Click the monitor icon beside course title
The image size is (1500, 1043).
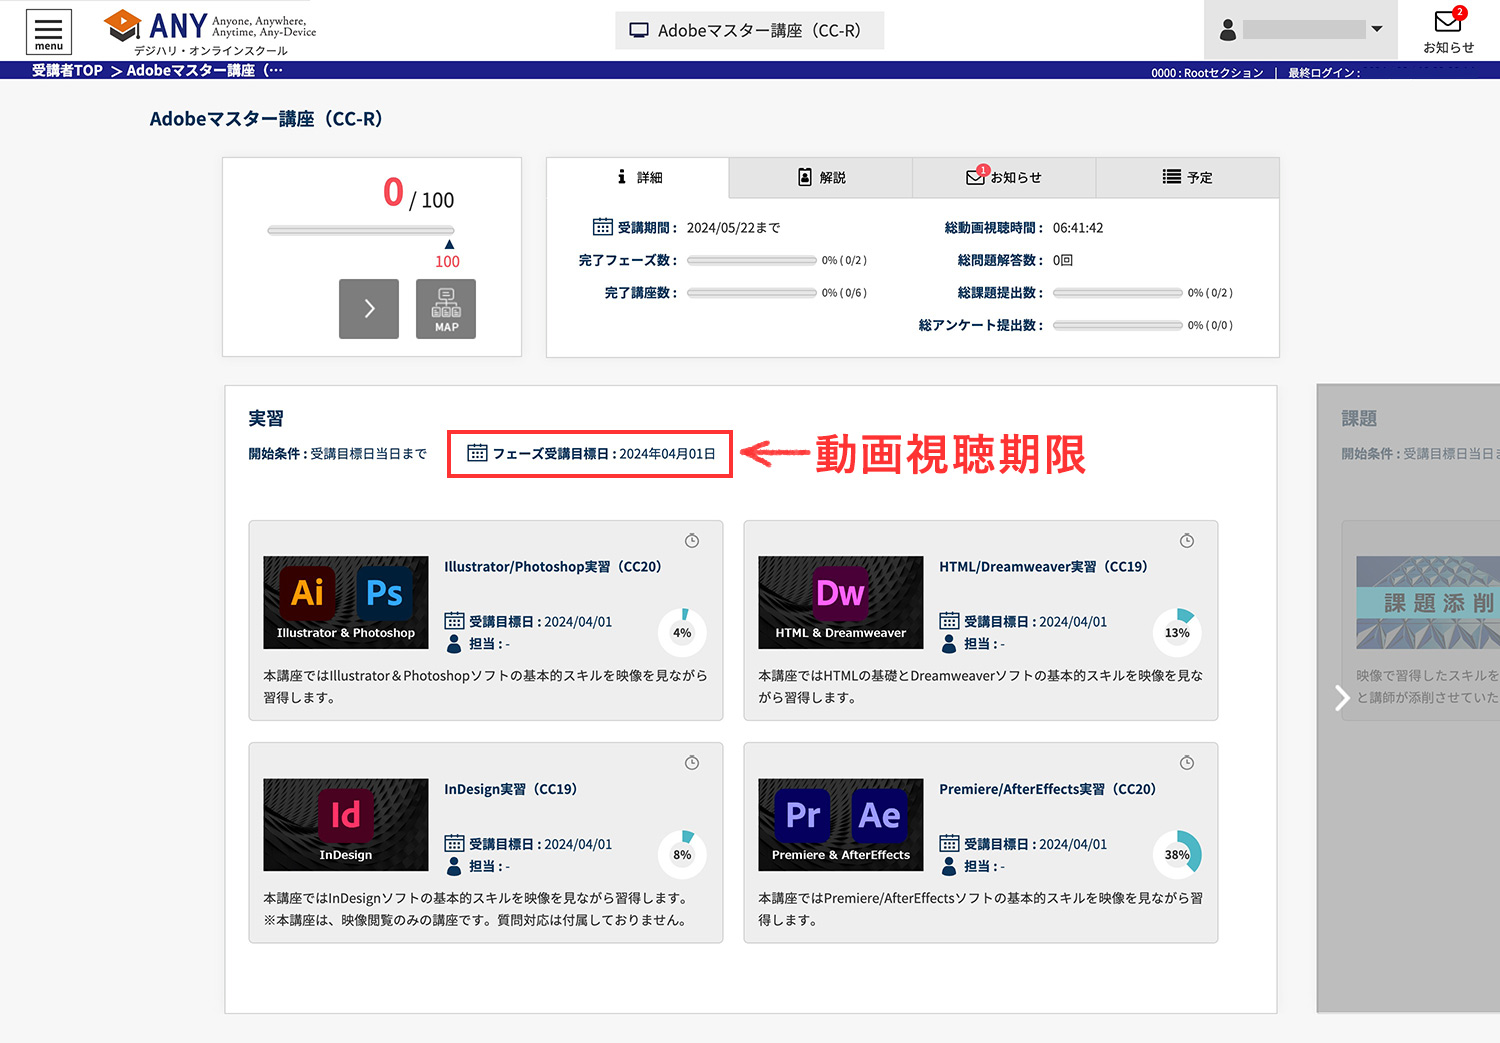point(638,31)
